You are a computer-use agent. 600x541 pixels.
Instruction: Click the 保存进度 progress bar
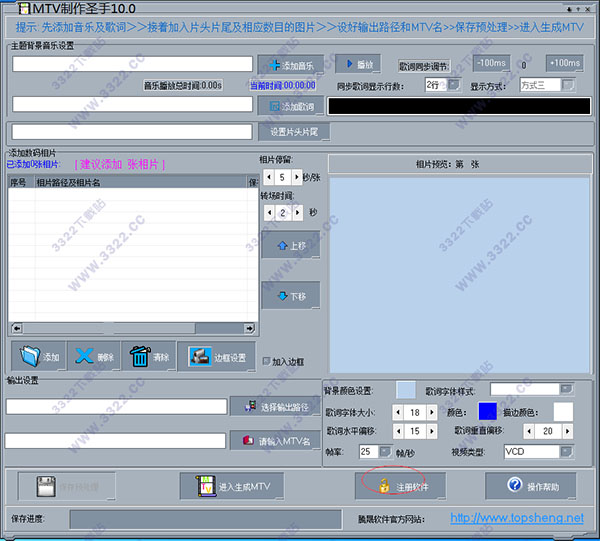(205, 519)
